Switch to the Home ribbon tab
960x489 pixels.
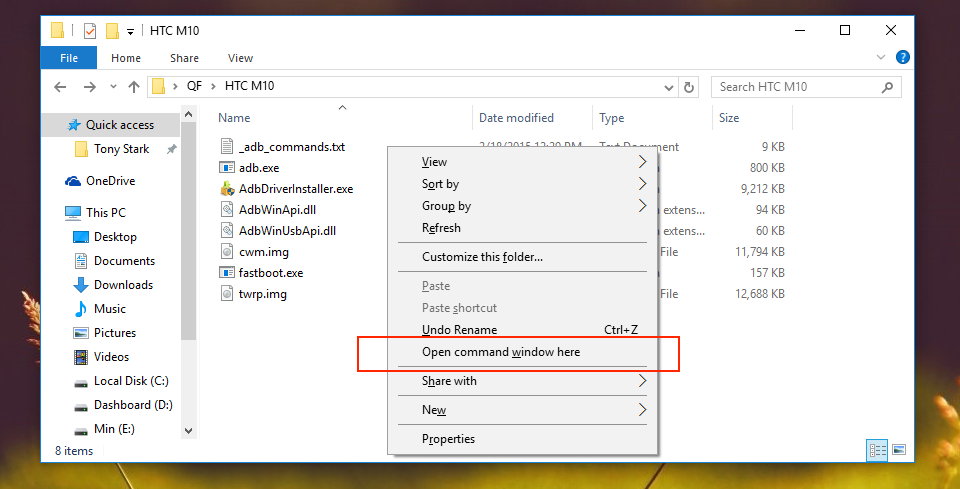pos(126,58)
